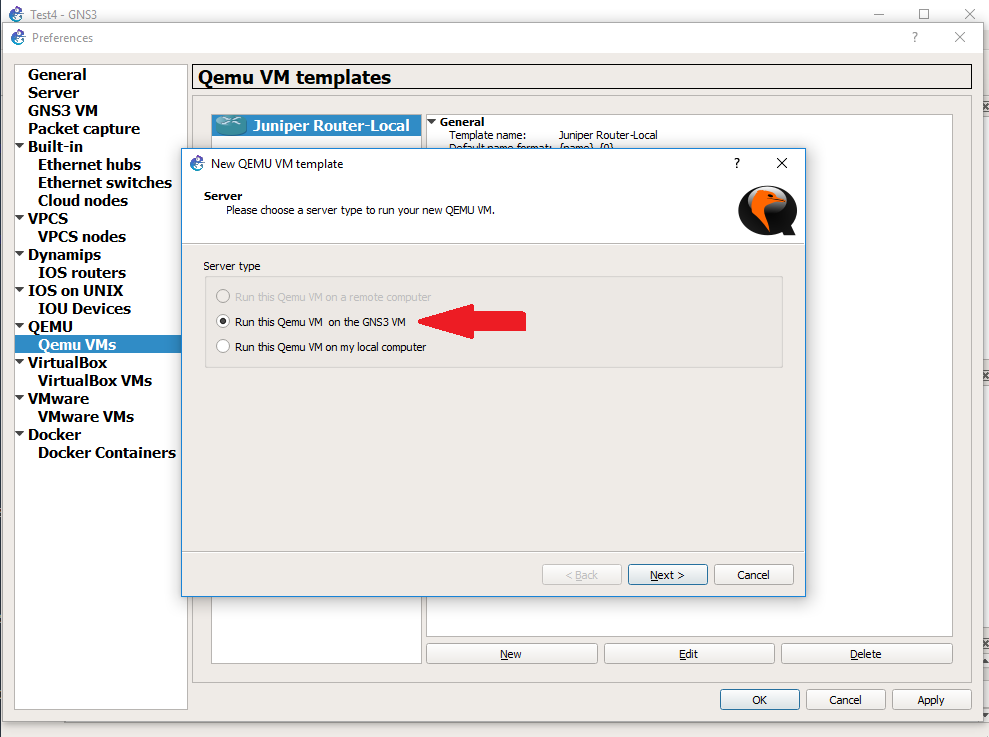The height and width of the screenshot is (737, 989).
Task: Open Ethernet switches preferences
Action: pyautogui.click(x=105, y=182)
